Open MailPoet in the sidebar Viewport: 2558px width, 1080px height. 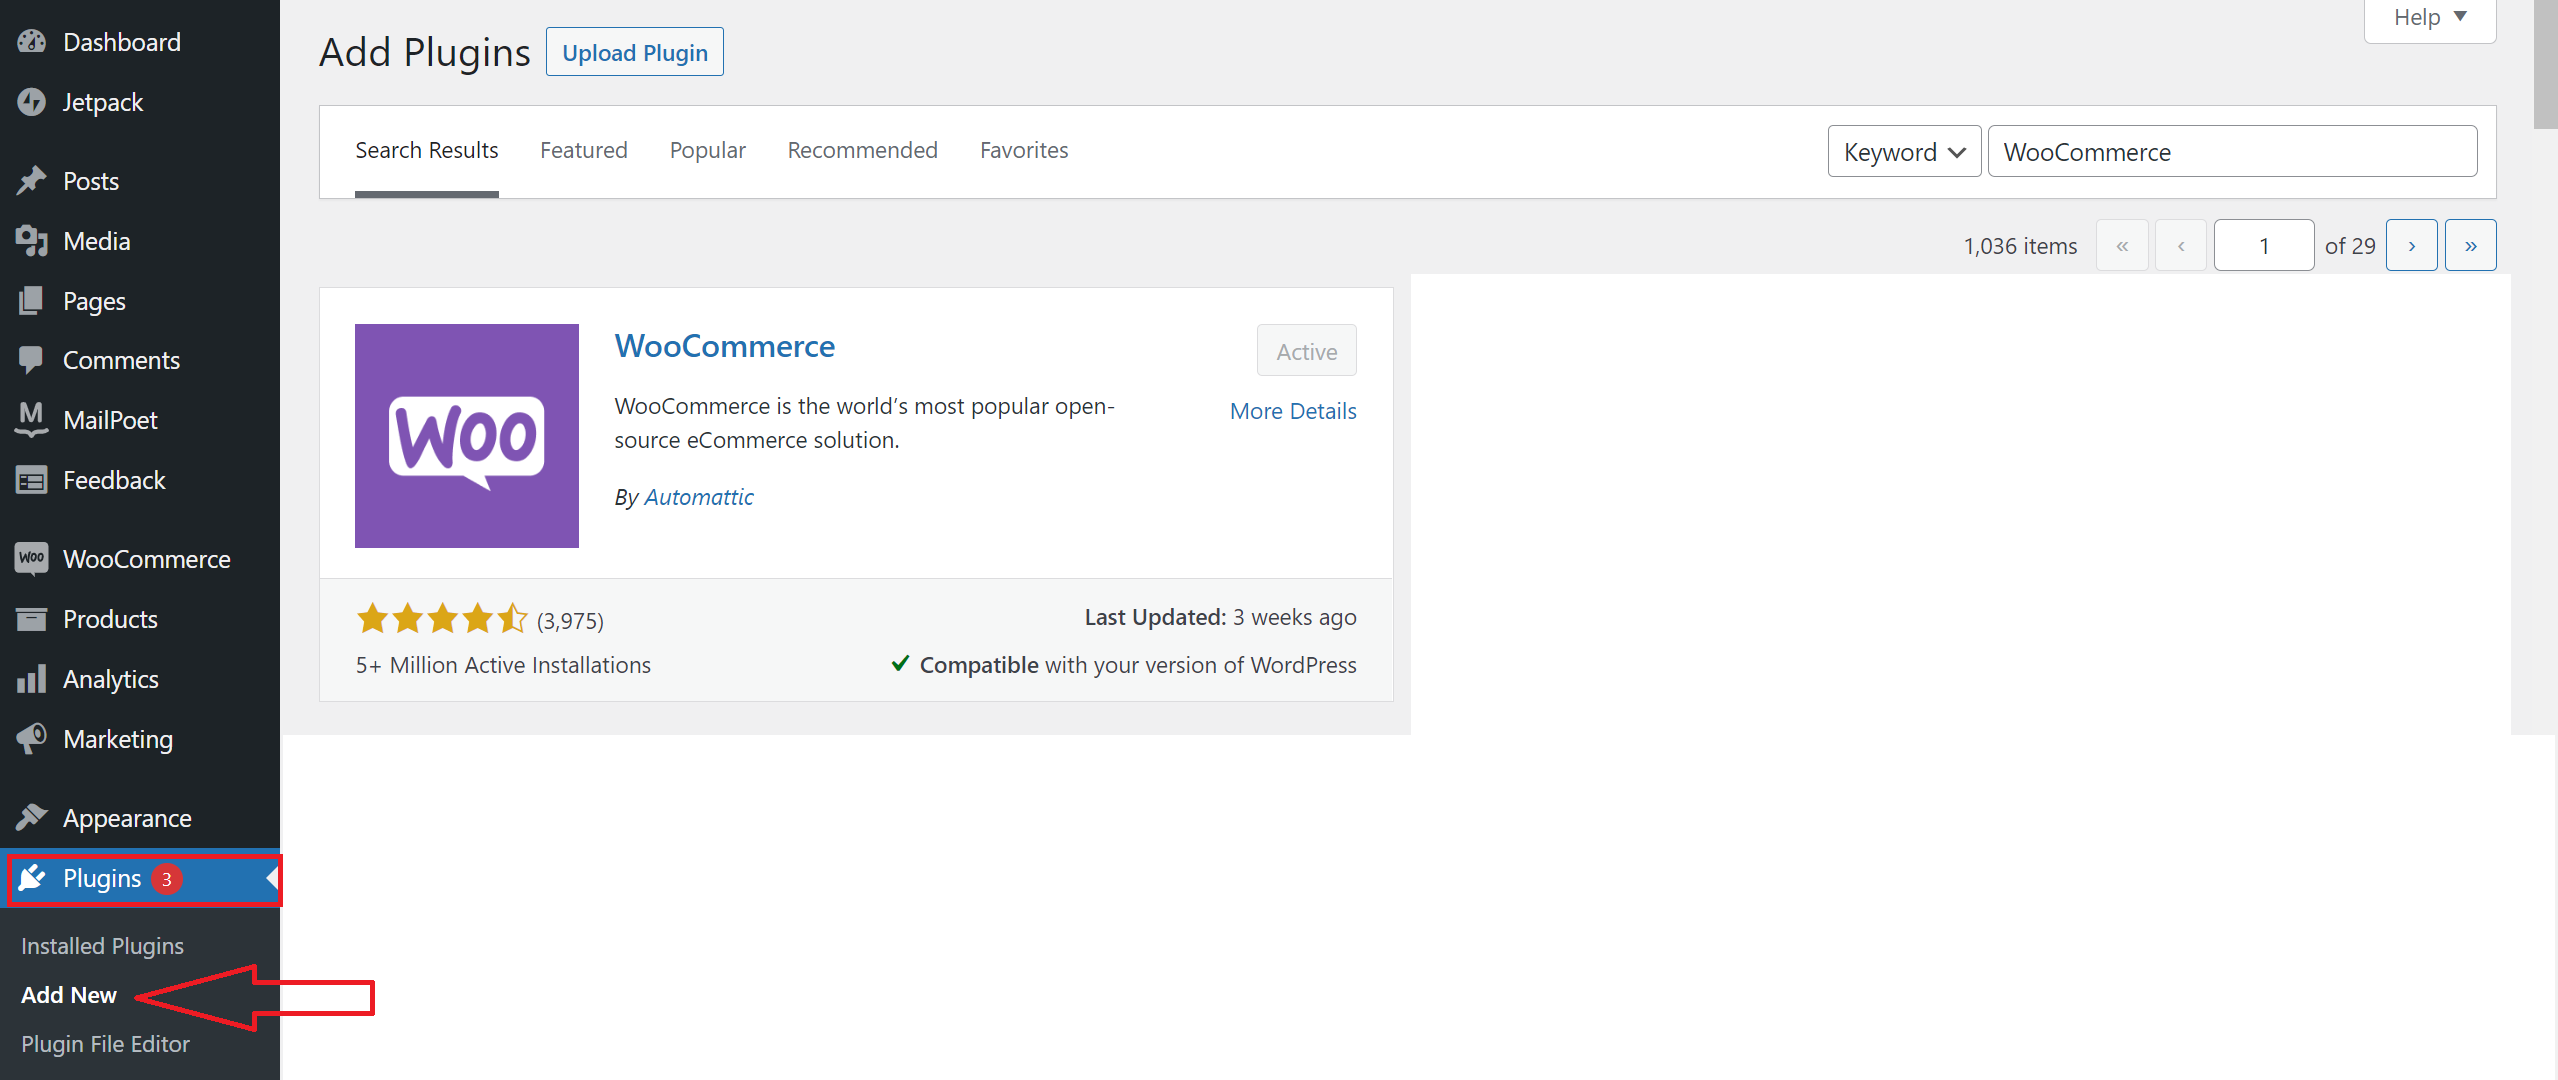140,420
